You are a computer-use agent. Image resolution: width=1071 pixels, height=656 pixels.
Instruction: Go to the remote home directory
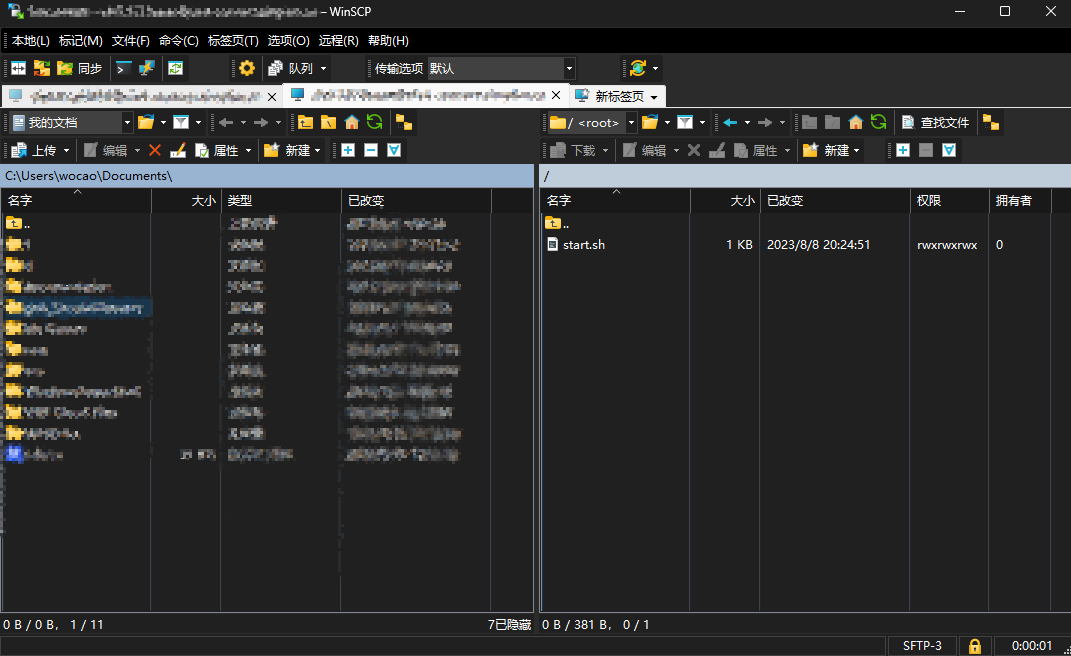tap(855, 122)
